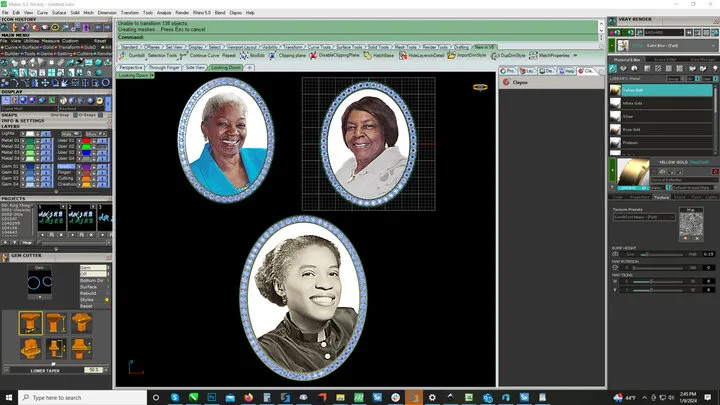Open the render preset Satin blur dropdown
720x405 pixels.
tap(667, 45)
